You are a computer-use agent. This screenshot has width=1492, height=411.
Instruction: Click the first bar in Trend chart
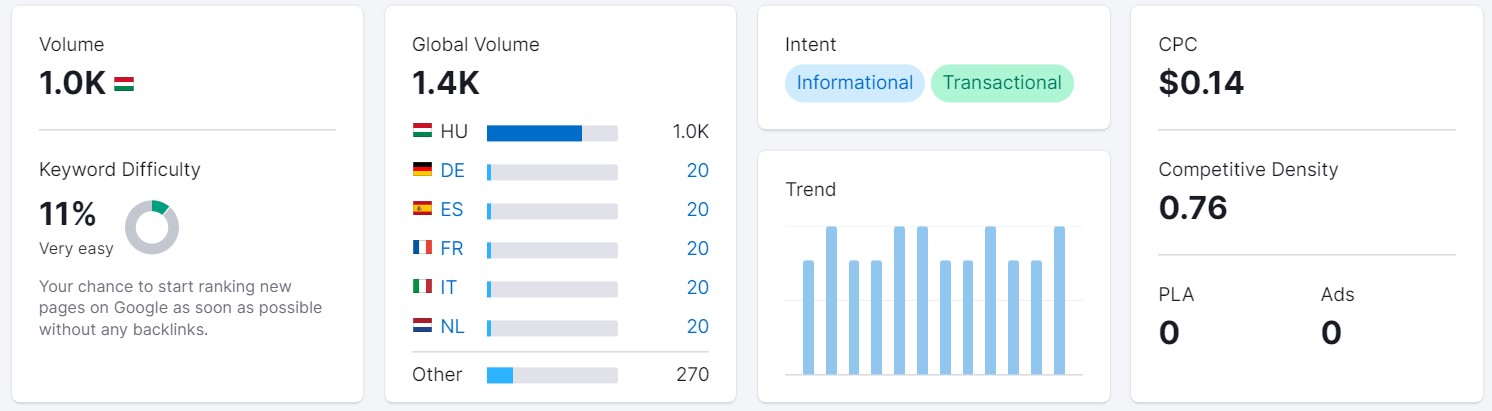click(x=808, y=317)
